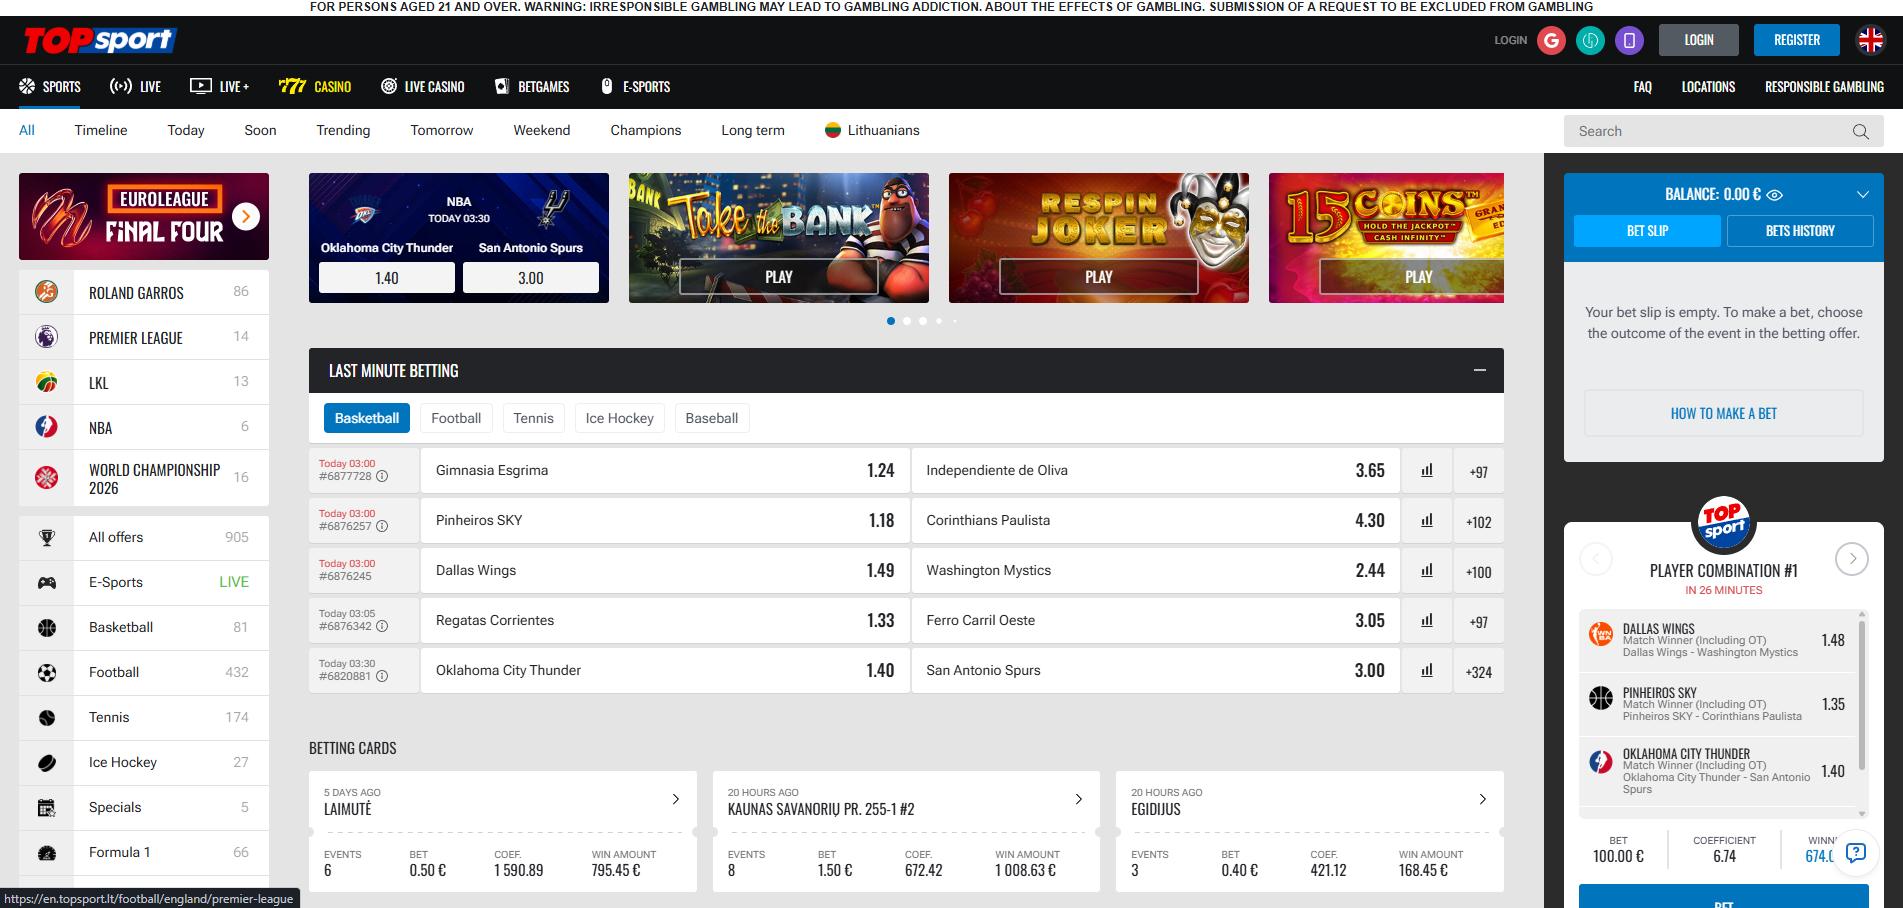The image size is (1903, 908).
Task: Bet on Gimnasia Esgrima at 1.24
Action: coord(665,470)
